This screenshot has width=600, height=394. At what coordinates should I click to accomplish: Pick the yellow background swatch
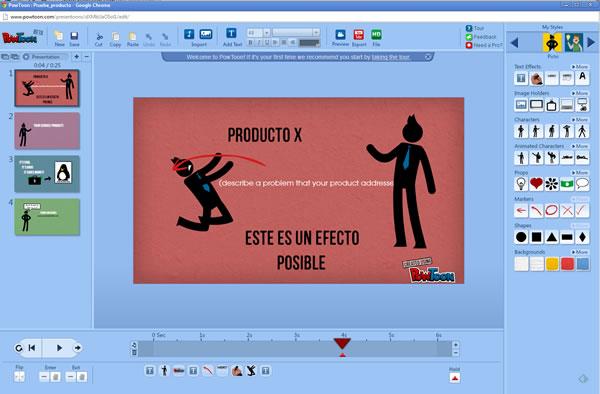(552, 264)
